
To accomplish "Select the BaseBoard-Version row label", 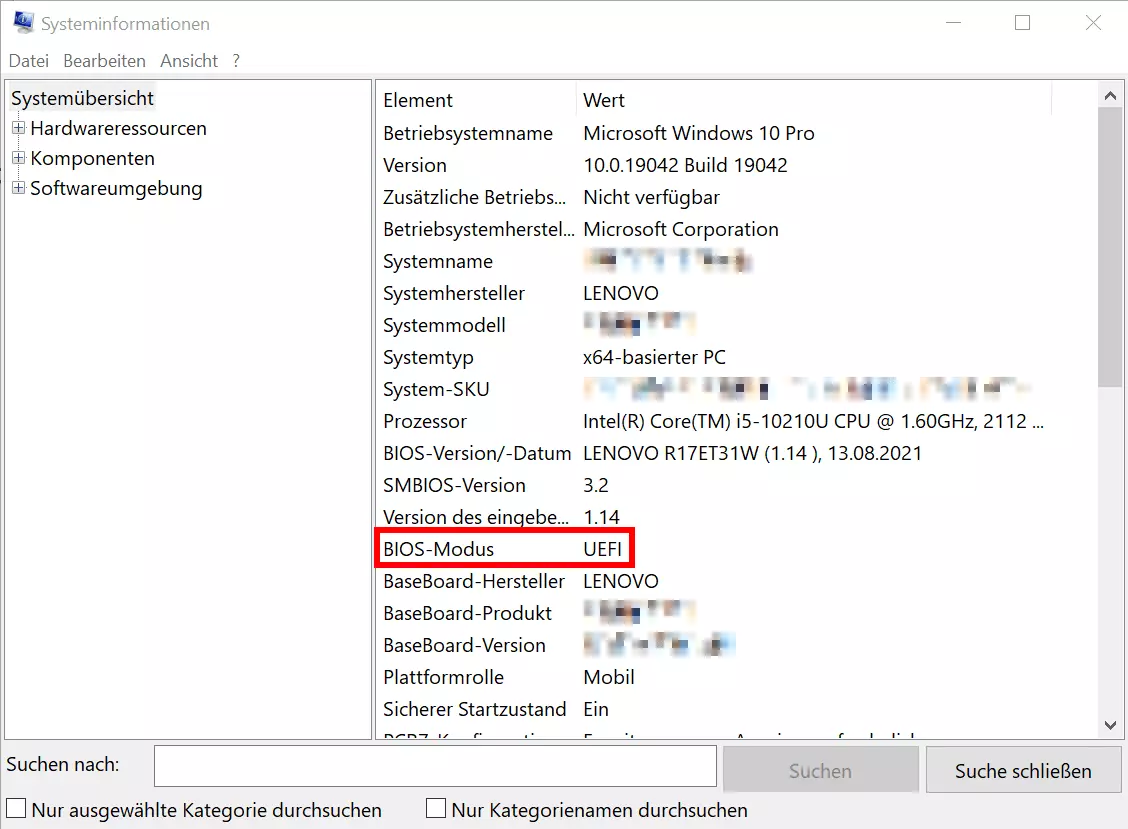I will click(465, 645).
